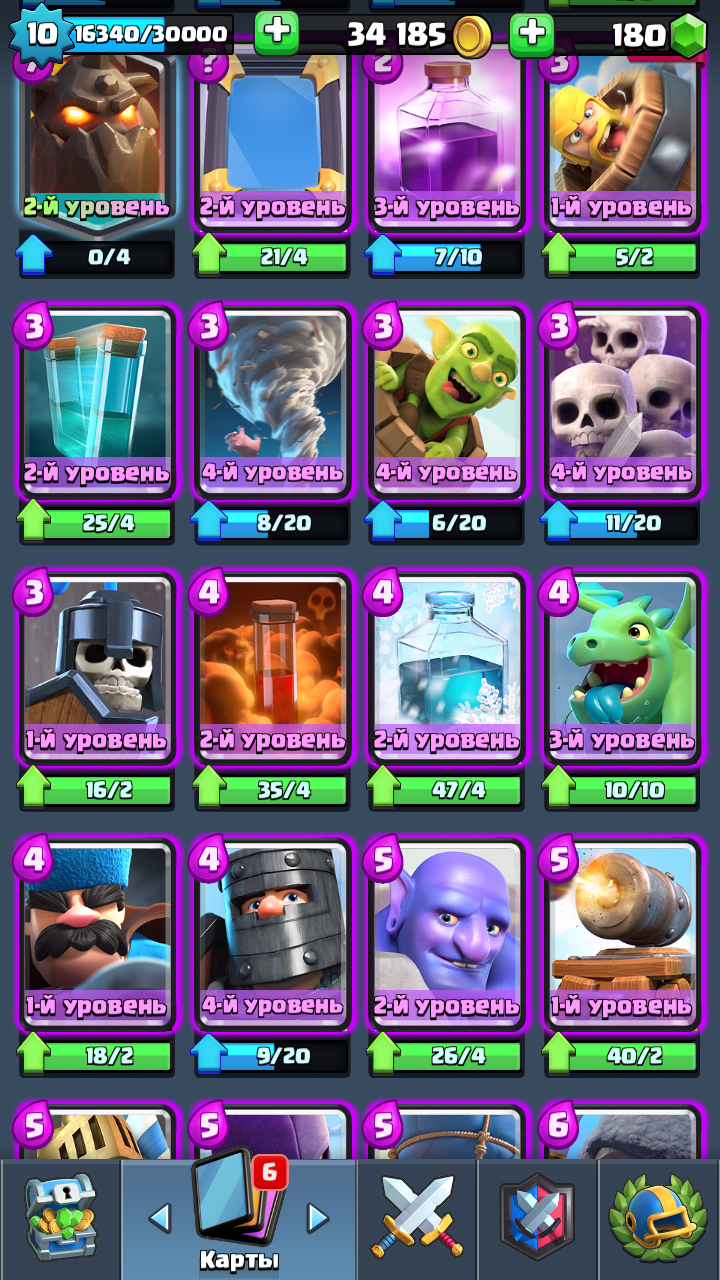Tap the experience bar 16340/30000
Image resolution: width=720 pixels, height=1280 pixels.
(x=150, y=34)
